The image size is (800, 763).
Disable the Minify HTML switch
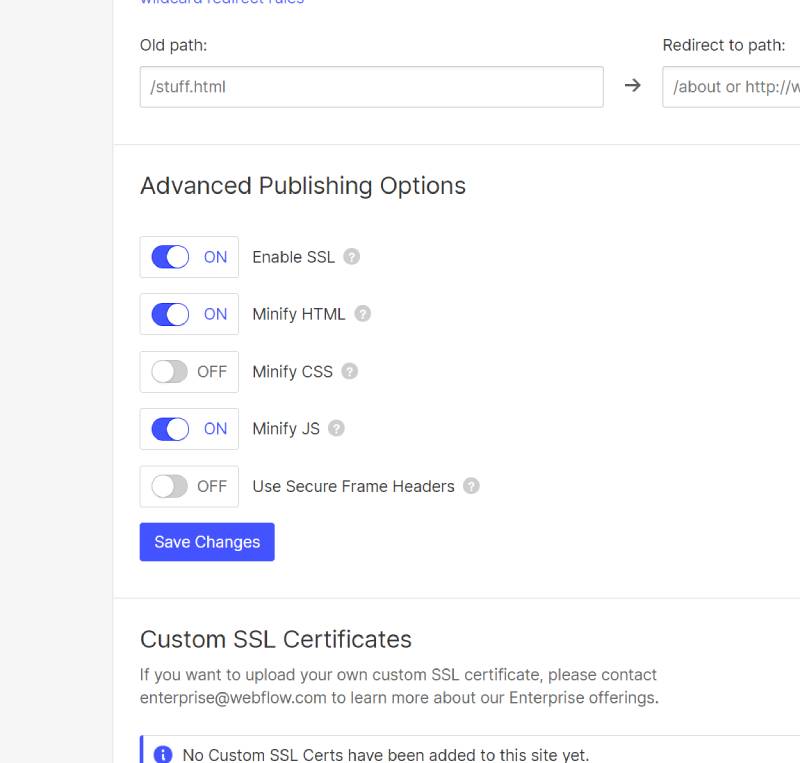[170, 314]
